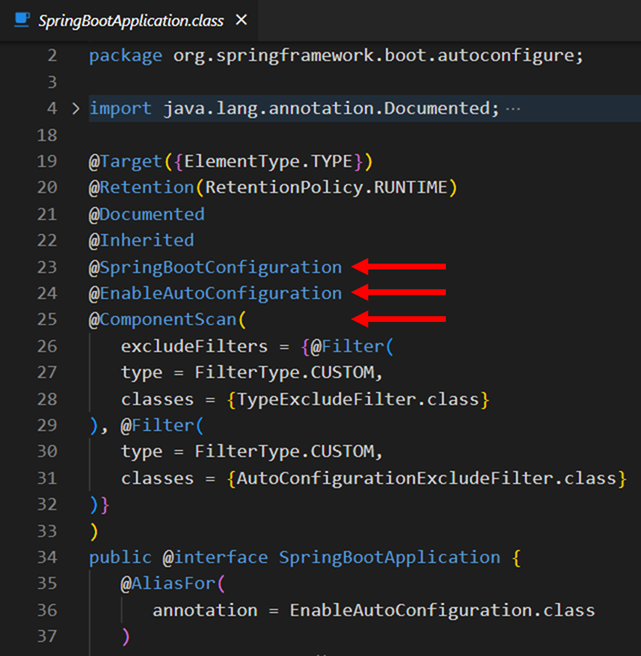Click ElementType.TYPE in the Target annotation
The image size is (641, 656).
click(x=268, y=161)
